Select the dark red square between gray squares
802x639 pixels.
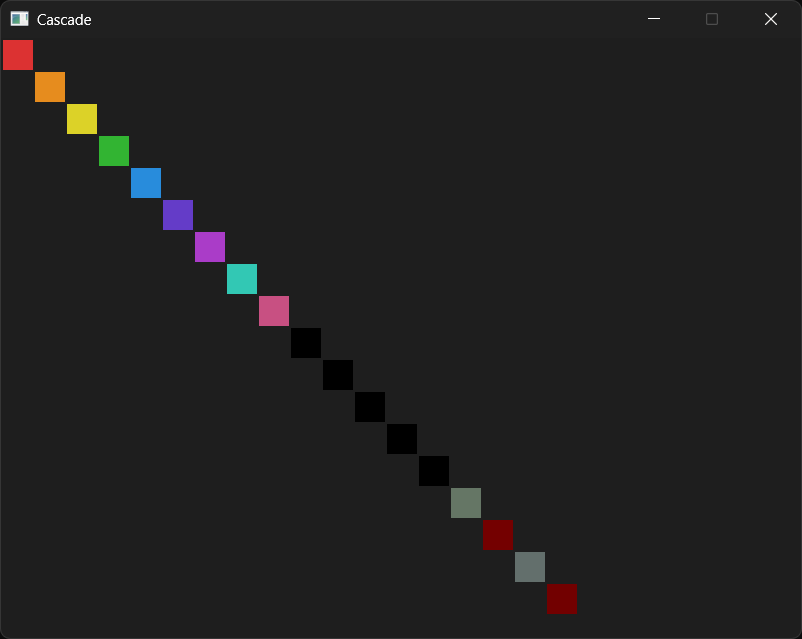click(x=498, y=535)
